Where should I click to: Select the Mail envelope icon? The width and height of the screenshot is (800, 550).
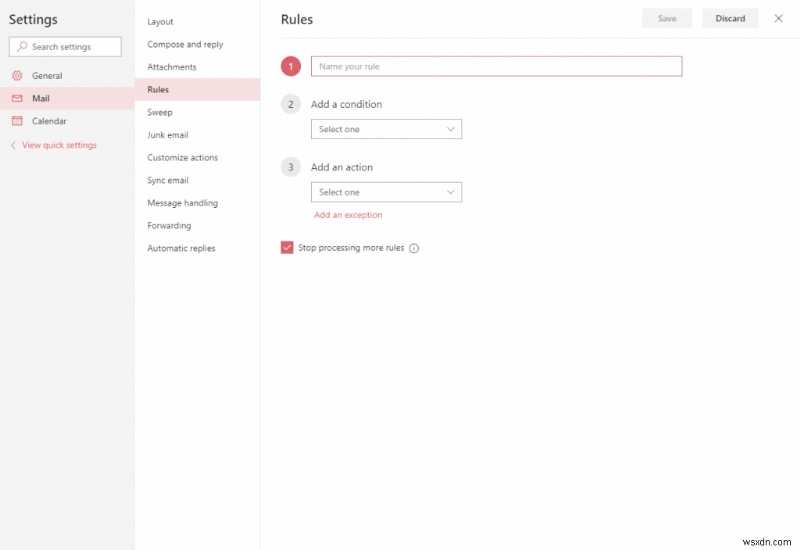[17, 98]
